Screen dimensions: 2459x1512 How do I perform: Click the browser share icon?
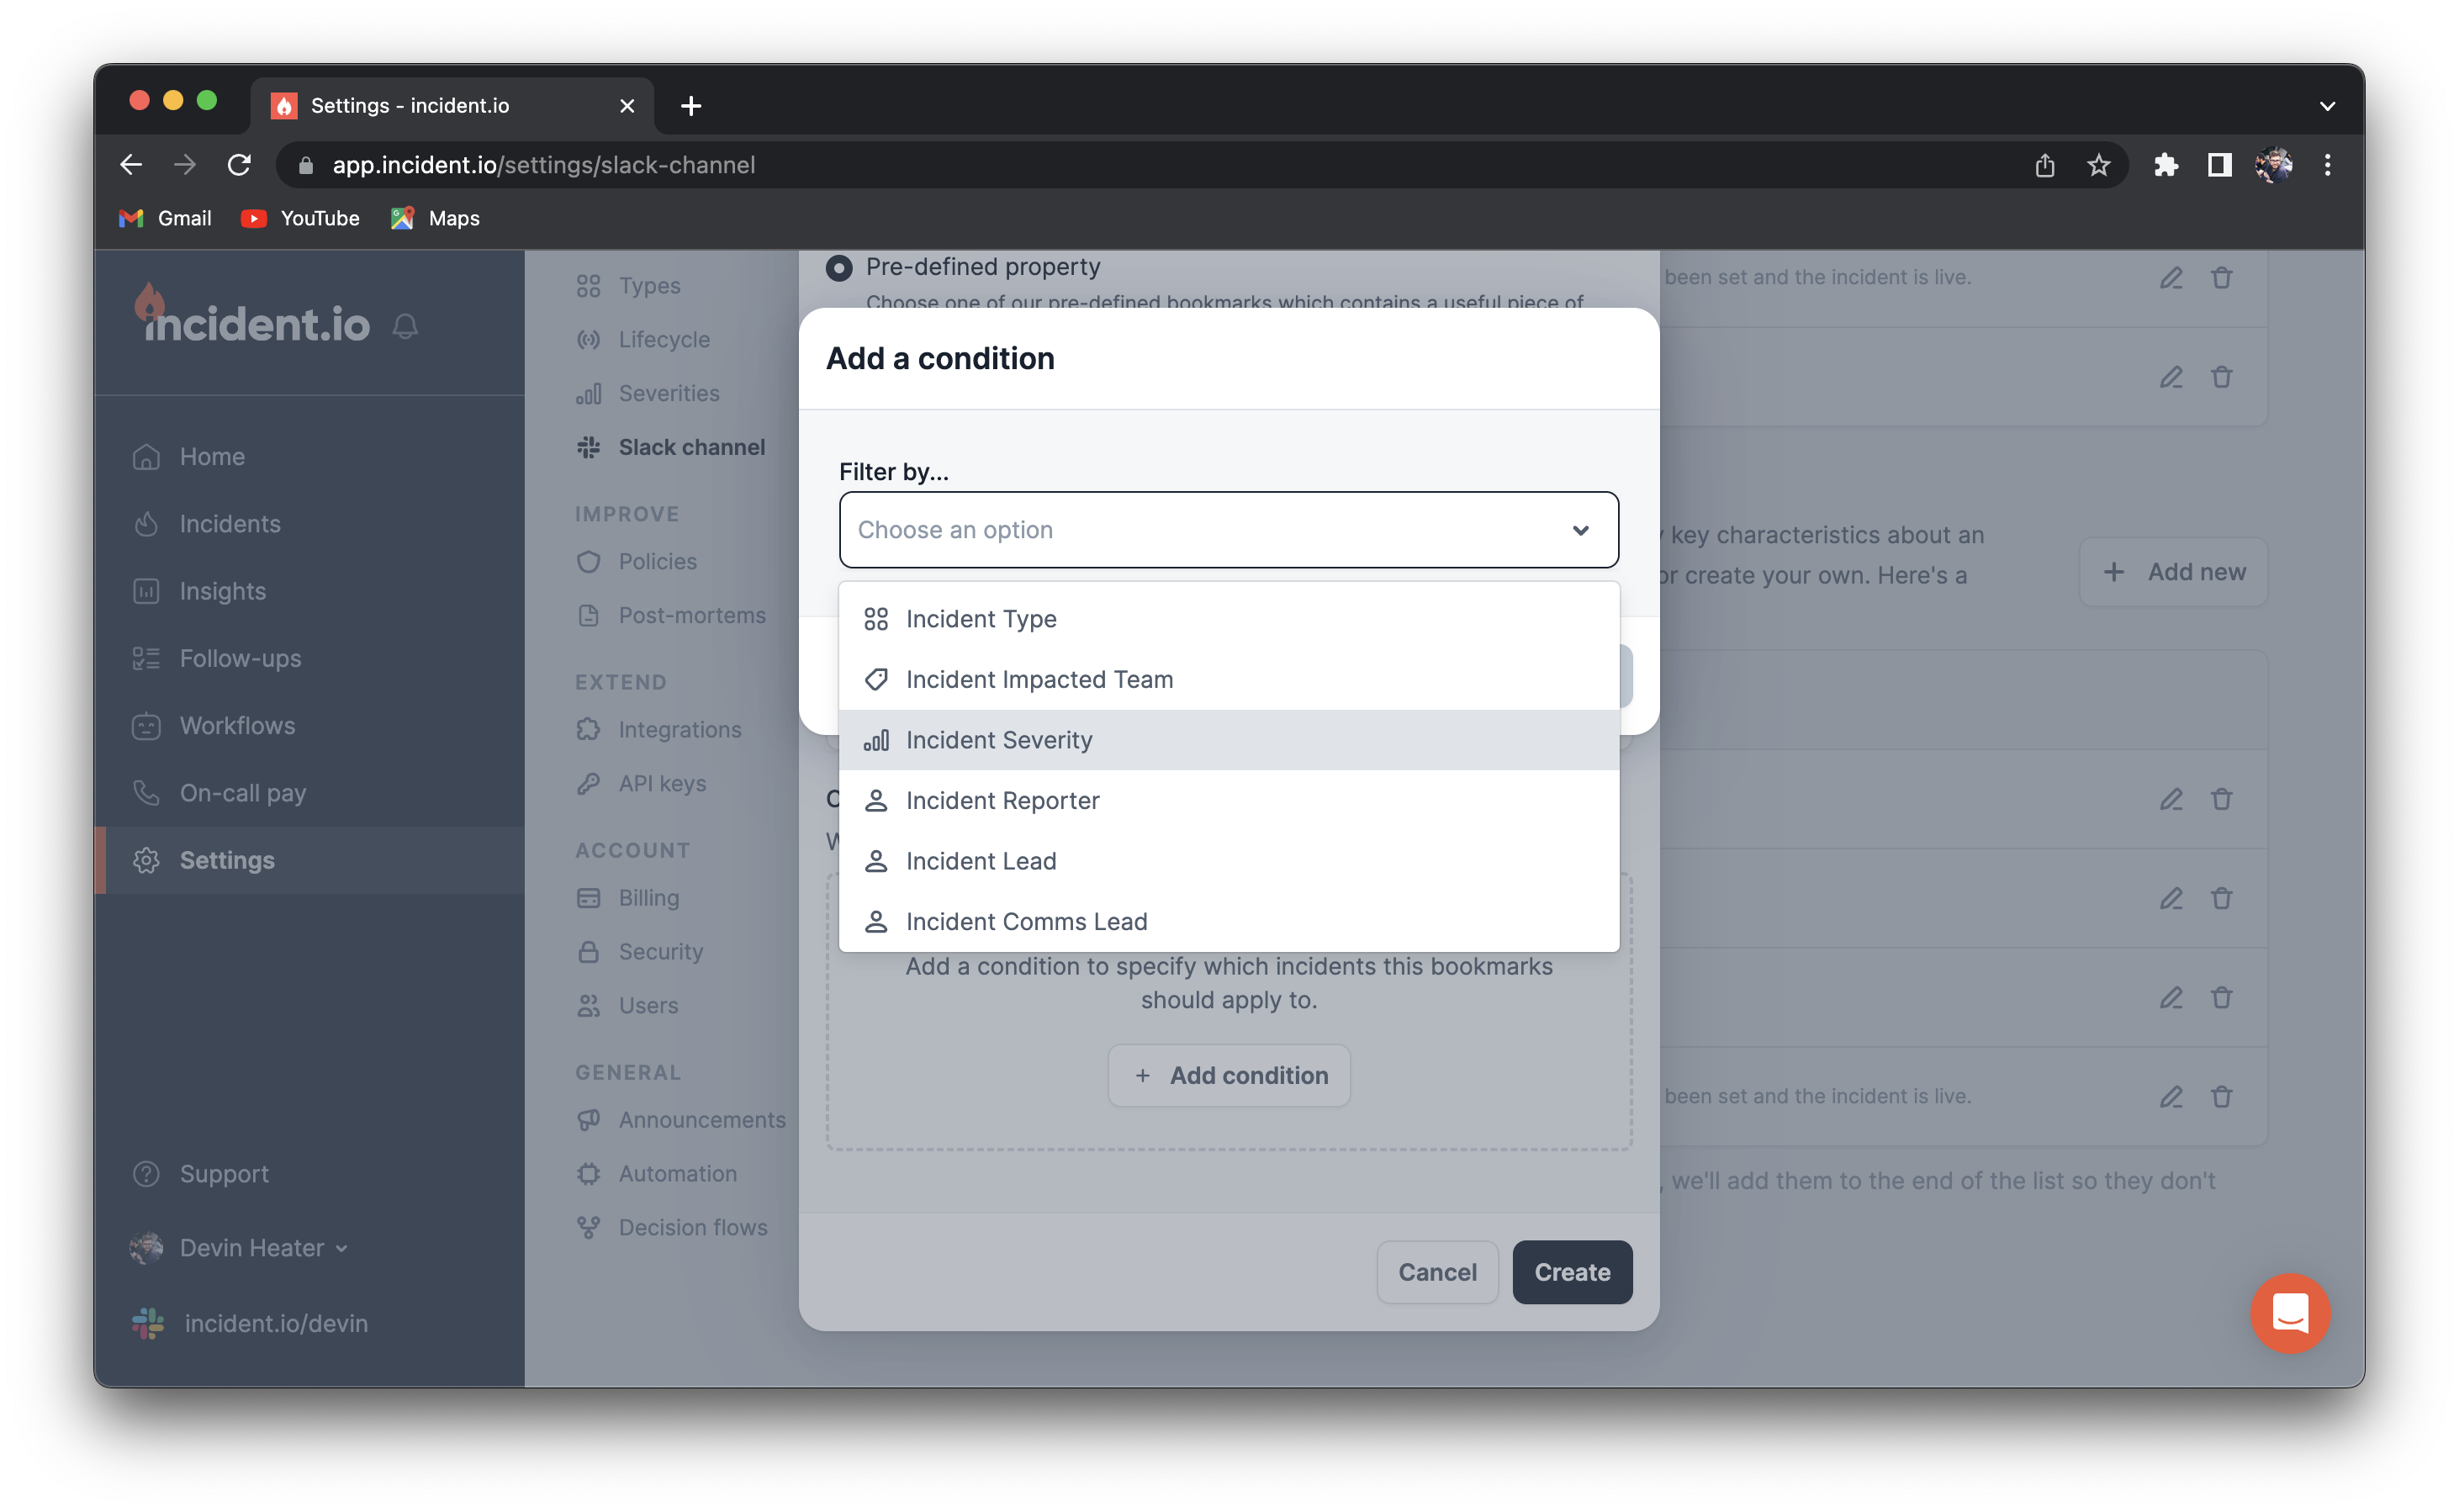point(2044,165)
